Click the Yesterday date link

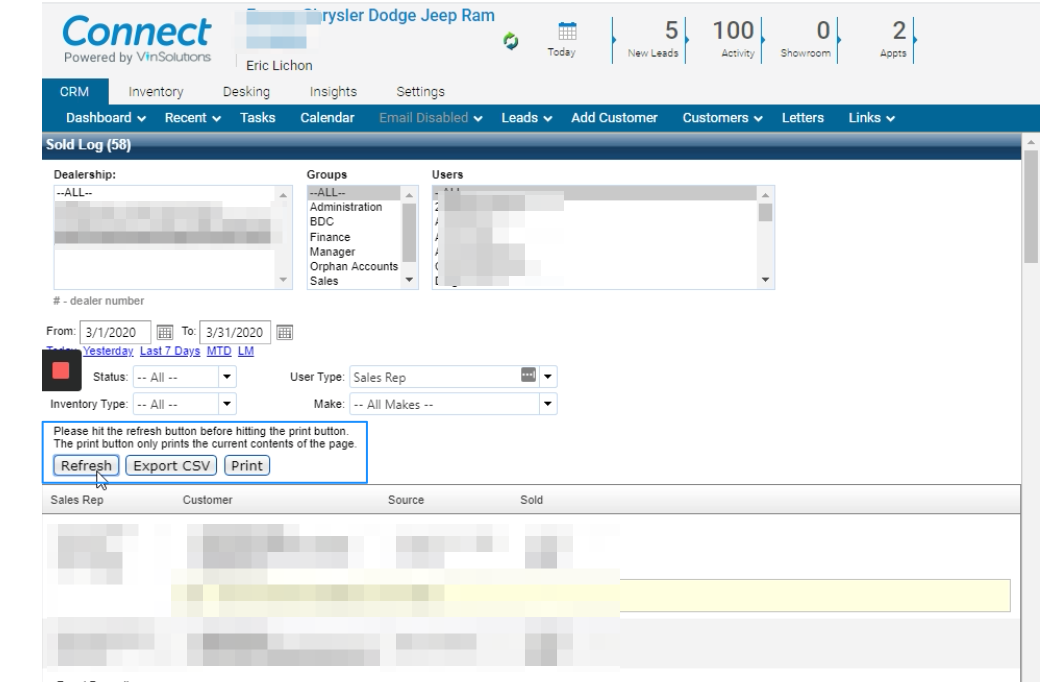pyautogui.click(x=108, y=351)
